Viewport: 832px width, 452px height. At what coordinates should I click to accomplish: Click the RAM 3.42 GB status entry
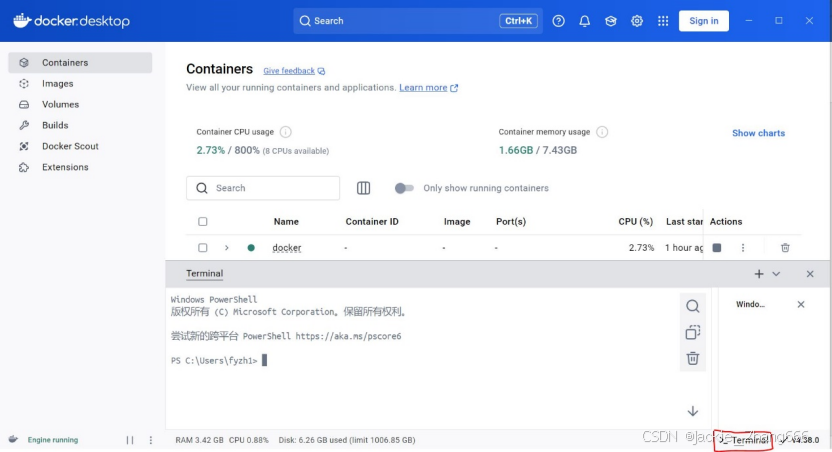pos(200,440)
